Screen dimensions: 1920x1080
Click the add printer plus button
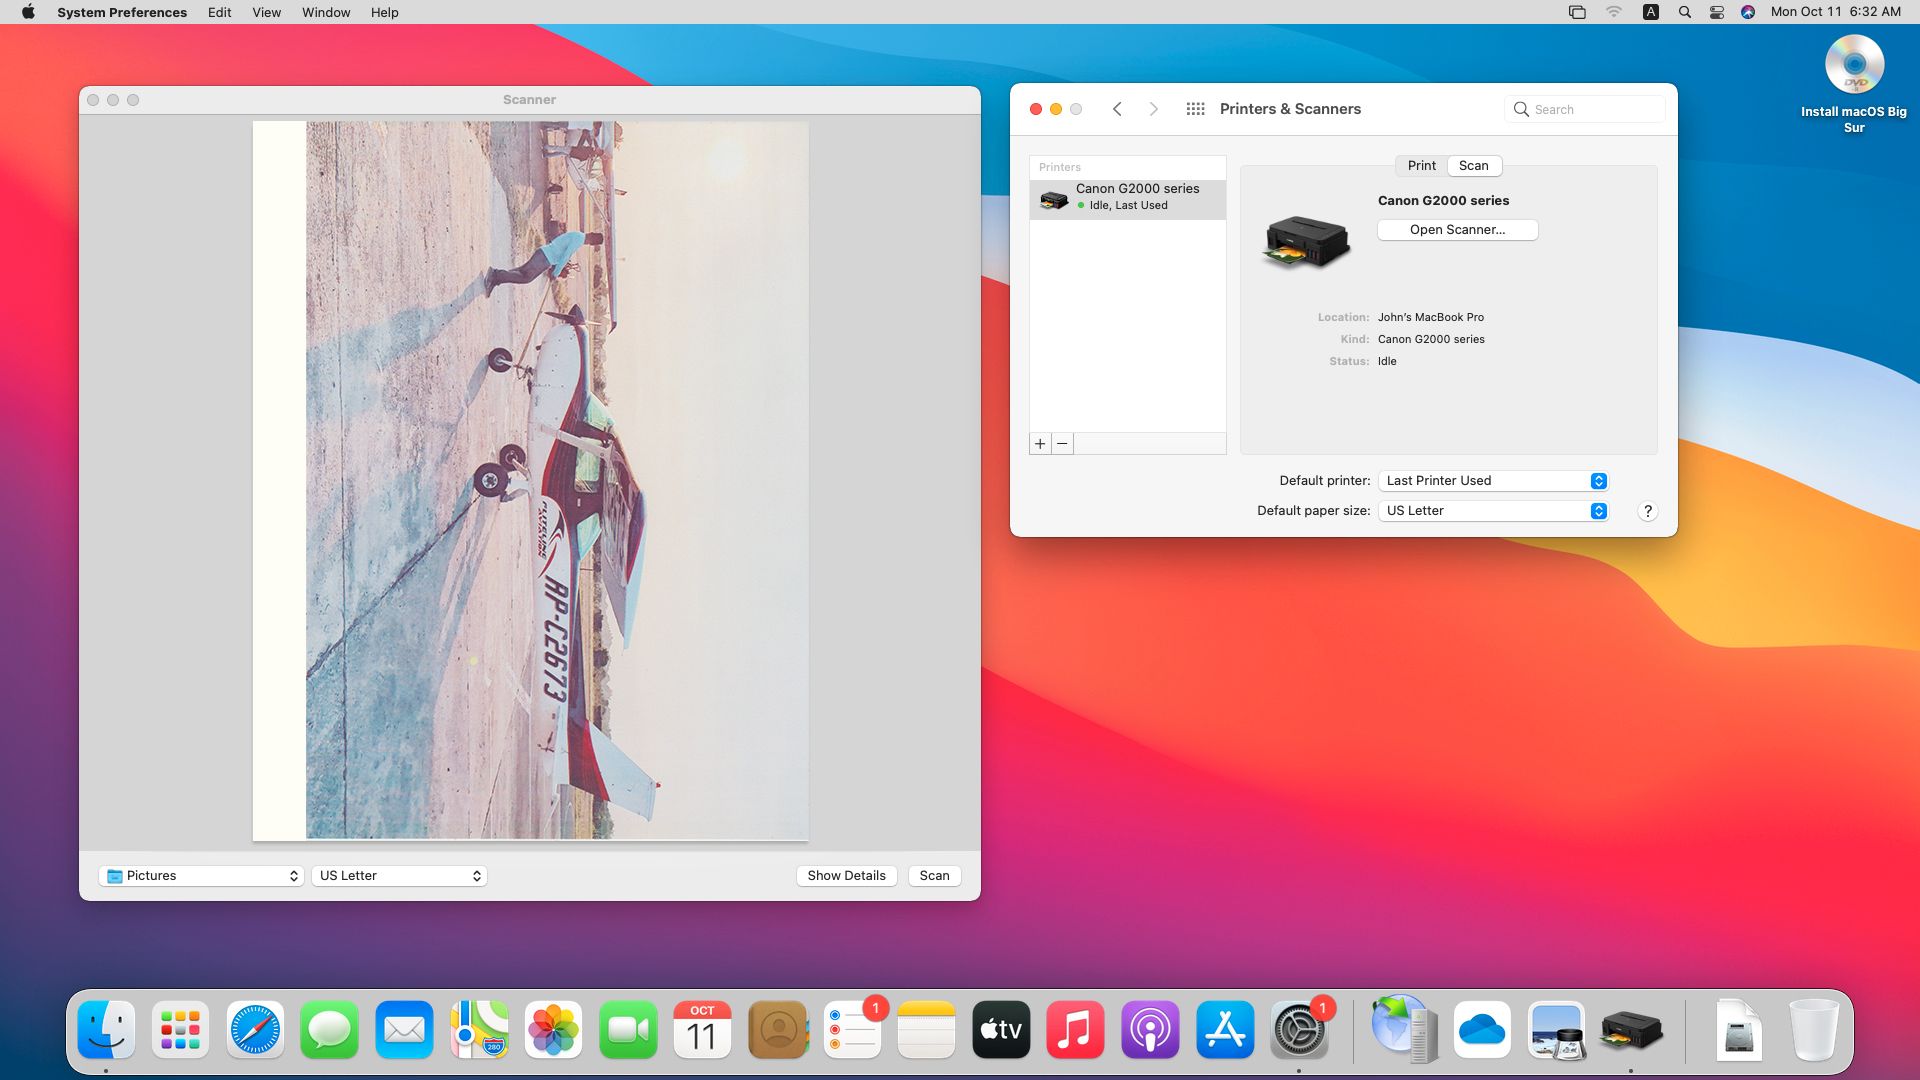click(1040, 444)
